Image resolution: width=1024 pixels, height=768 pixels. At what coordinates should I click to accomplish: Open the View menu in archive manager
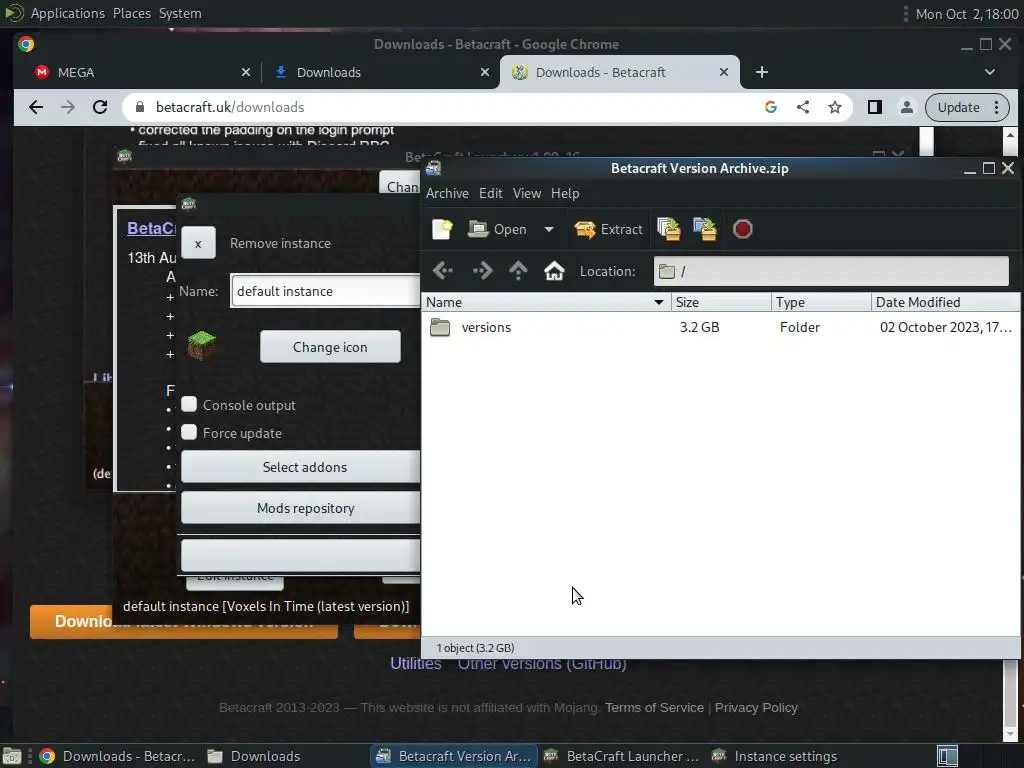pyautogui.click(x=527, y=193)
